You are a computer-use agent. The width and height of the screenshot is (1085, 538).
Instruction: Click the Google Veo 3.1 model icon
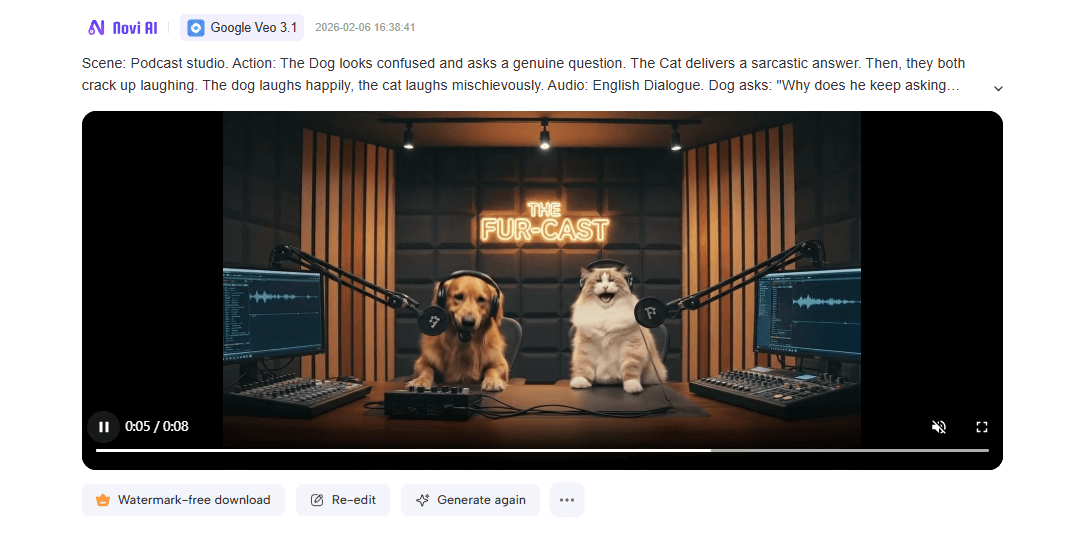pyautogui.click(x=196, y=28)
